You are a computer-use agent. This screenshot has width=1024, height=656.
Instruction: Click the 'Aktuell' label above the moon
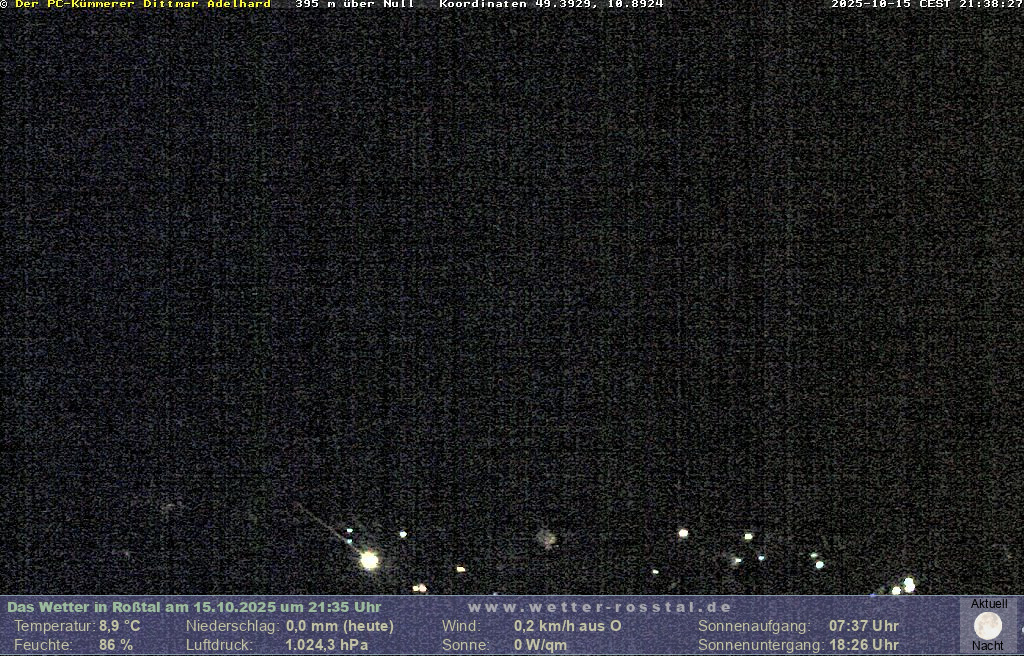pos(989,604)
